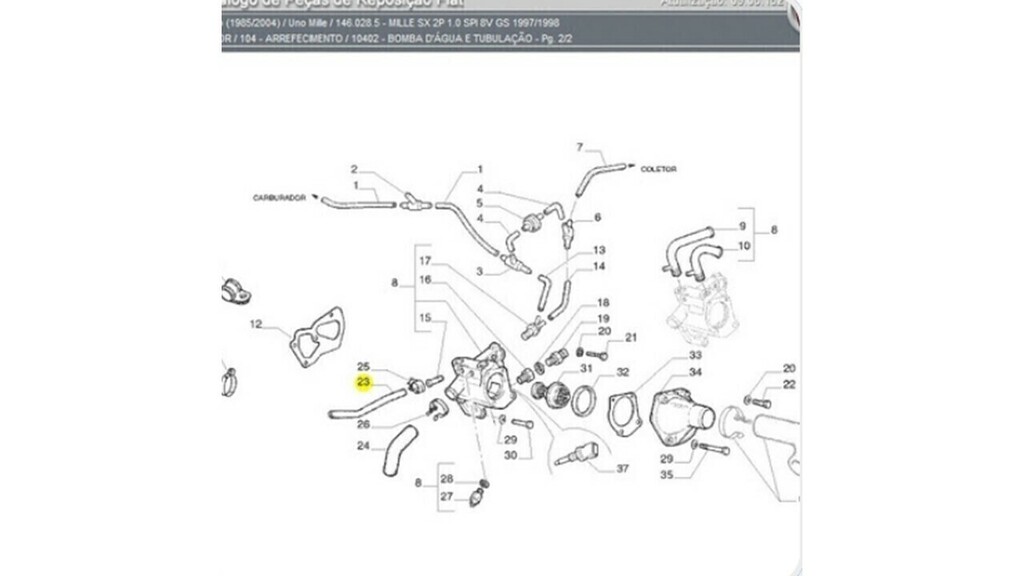This screenshot has height=576, width=1024.
Task: Click the highlighted part number 23
Action: tap(364, 381)
